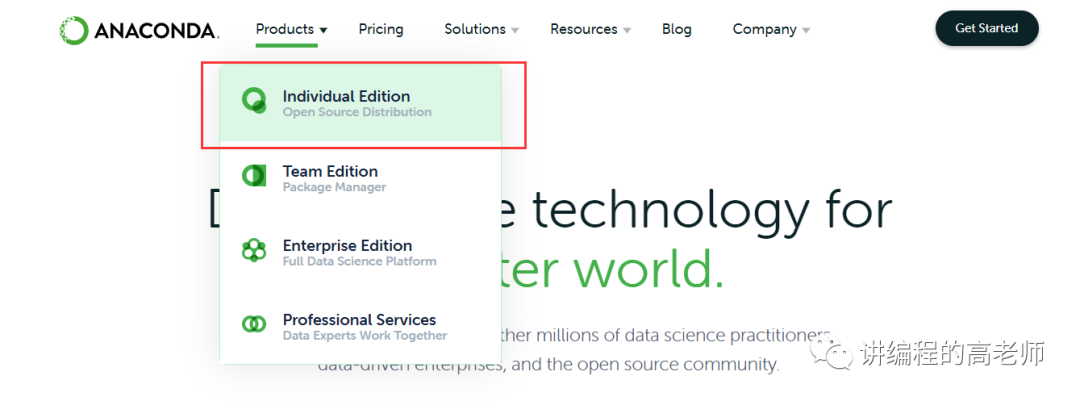Open the Solutions menu label
The image size is (1080, 401).
coord(475,29)
